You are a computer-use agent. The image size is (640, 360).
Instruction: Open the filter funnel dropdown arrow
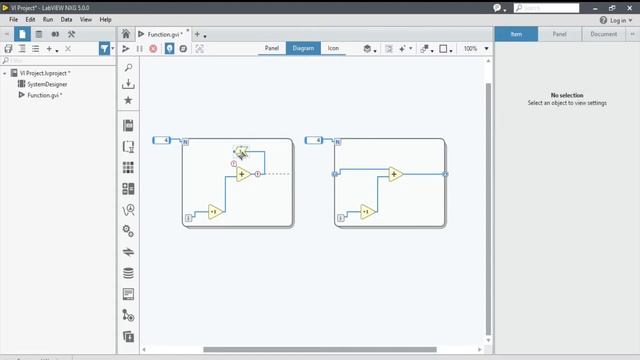coord(113,49)
